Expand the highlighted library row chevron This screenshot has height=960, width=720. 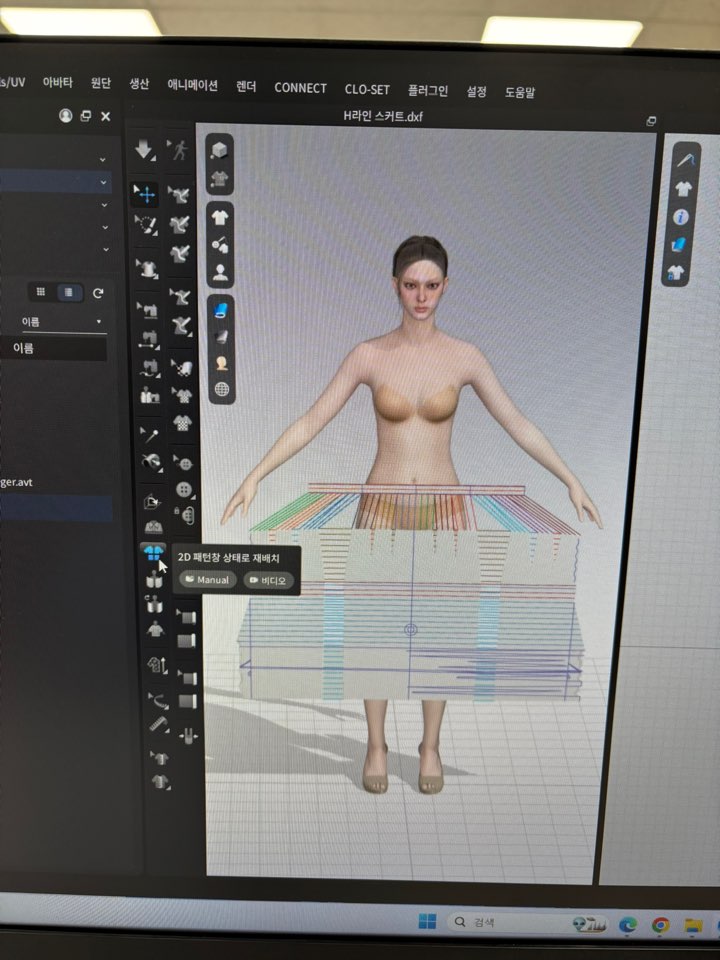click(104, 182)
